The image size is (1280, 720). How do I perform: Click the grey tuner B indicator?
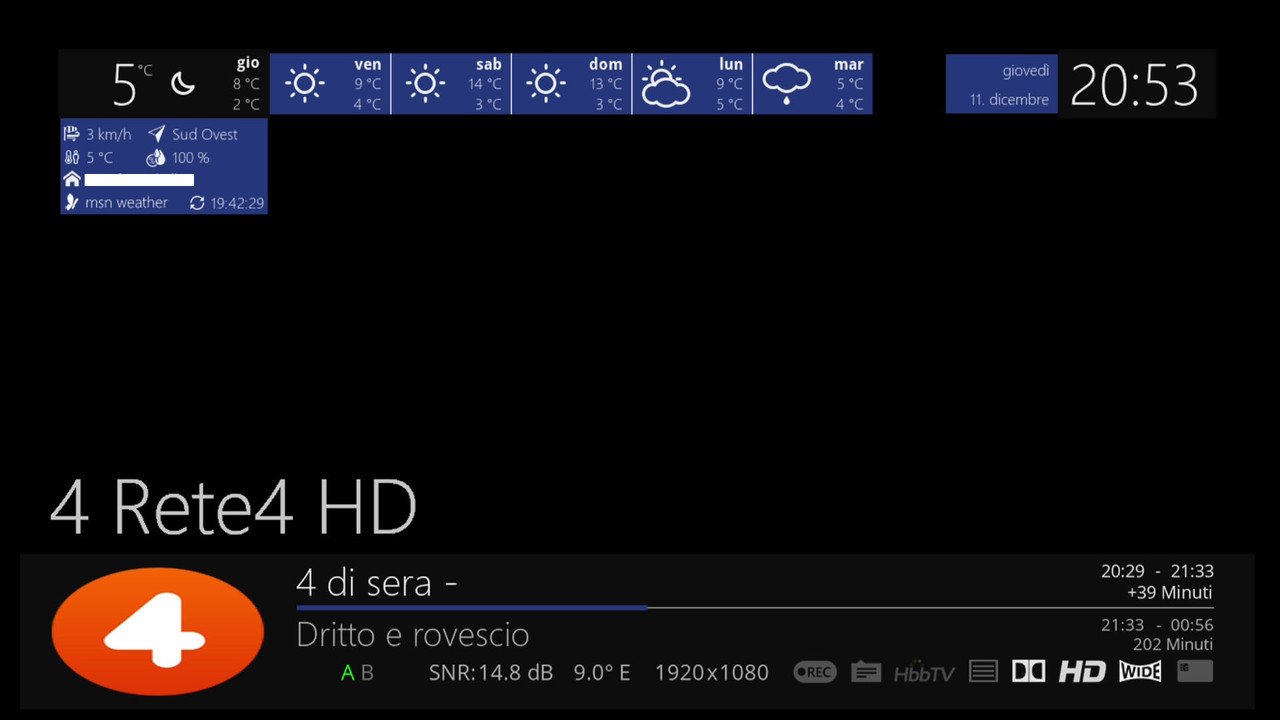click(x=367, y=673)
